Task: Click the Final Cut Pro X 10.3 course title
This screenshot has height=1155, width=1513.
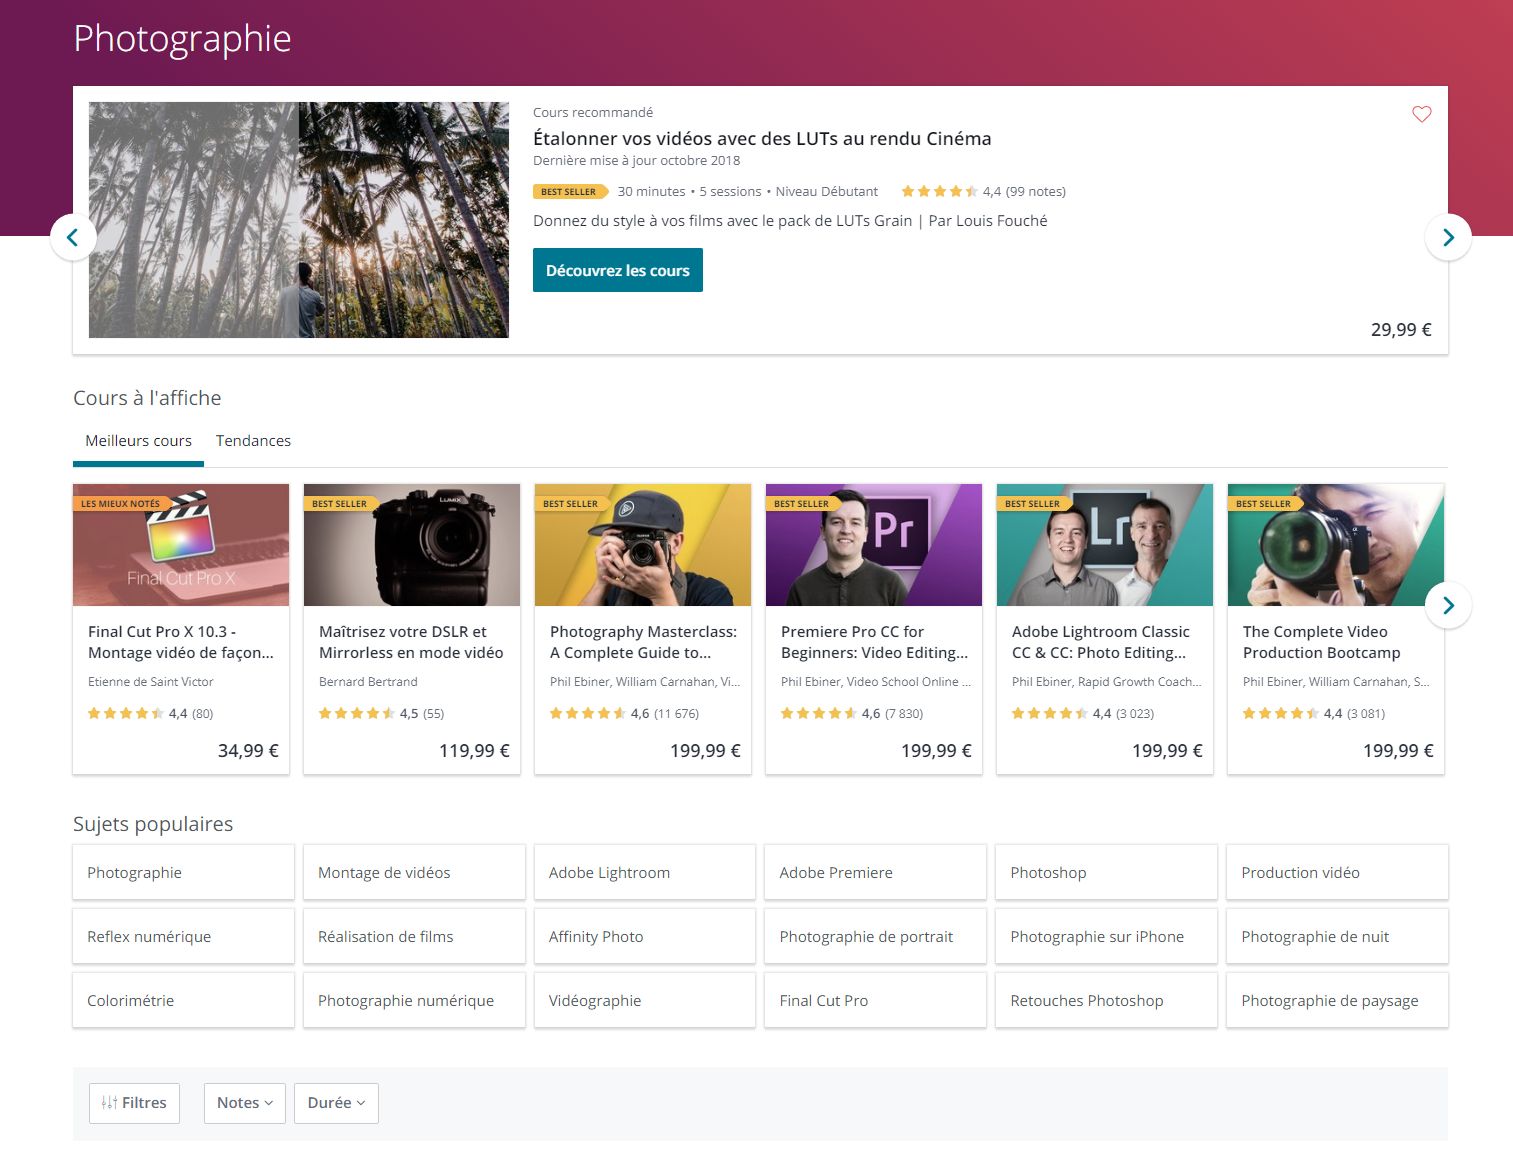Action: point(181,642)
